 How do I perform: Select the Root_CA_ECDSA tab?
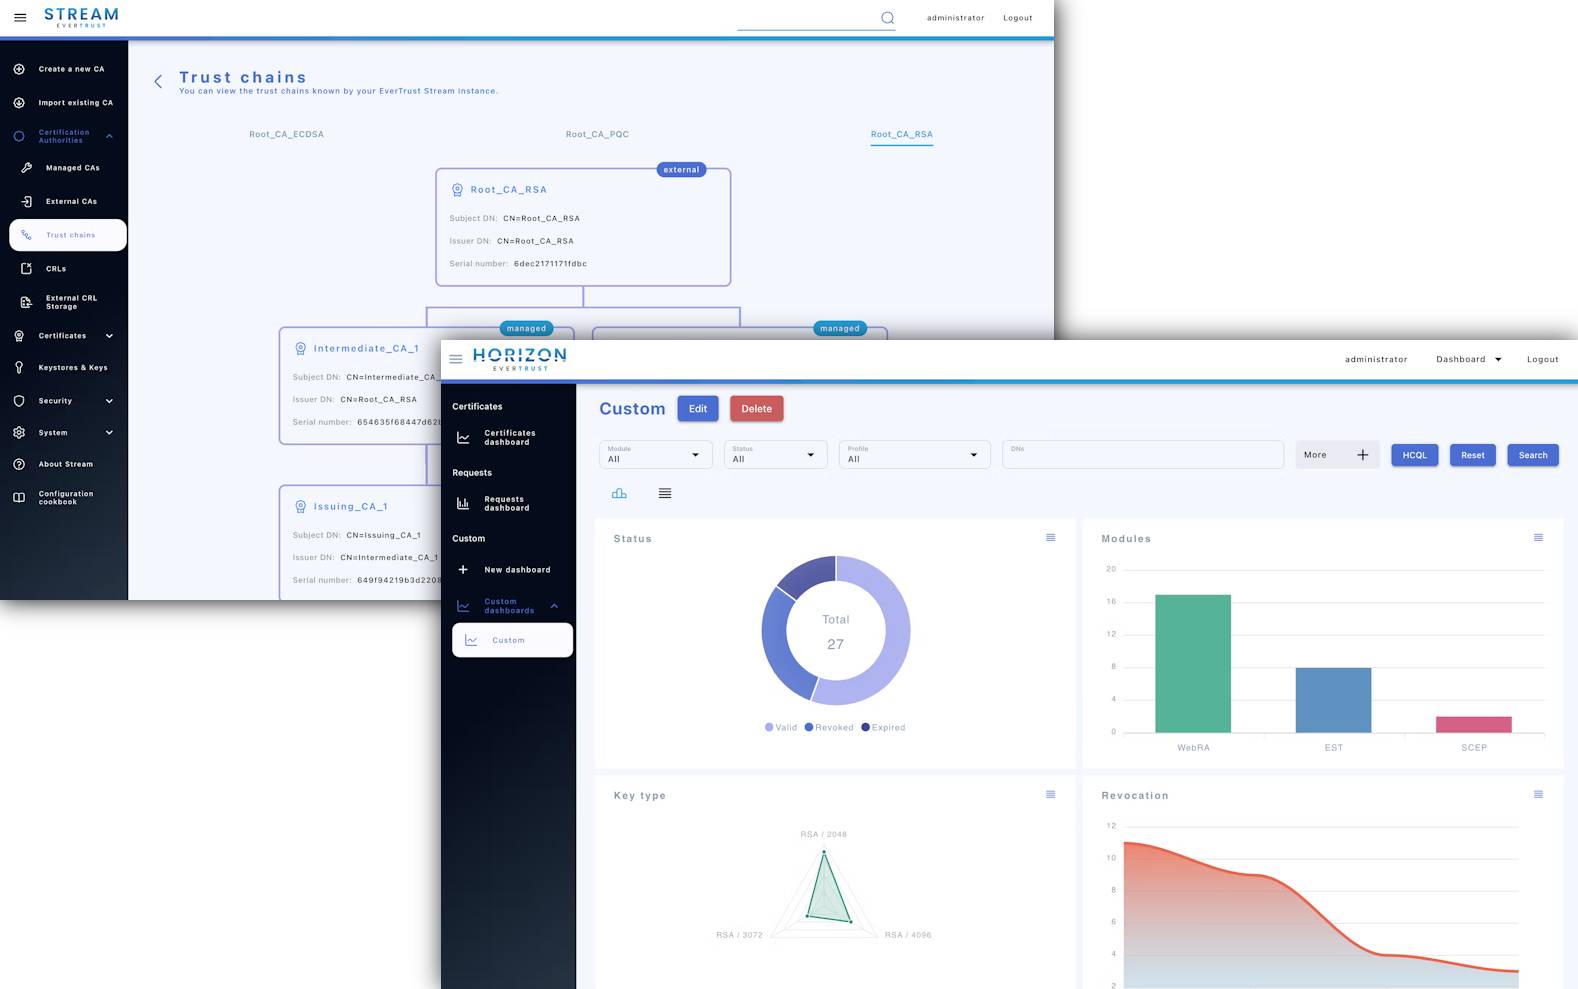pos(286,134)
